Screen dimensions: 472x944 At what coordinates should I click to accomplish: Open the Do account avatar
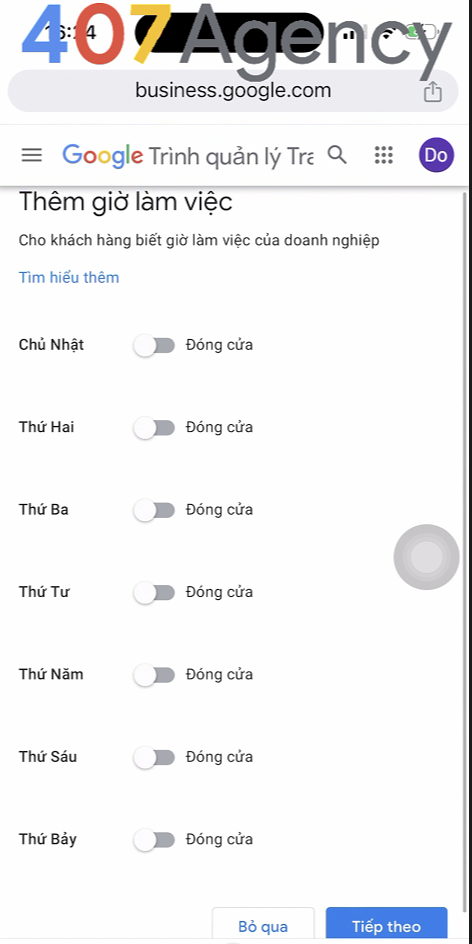(x=436, y=155)
